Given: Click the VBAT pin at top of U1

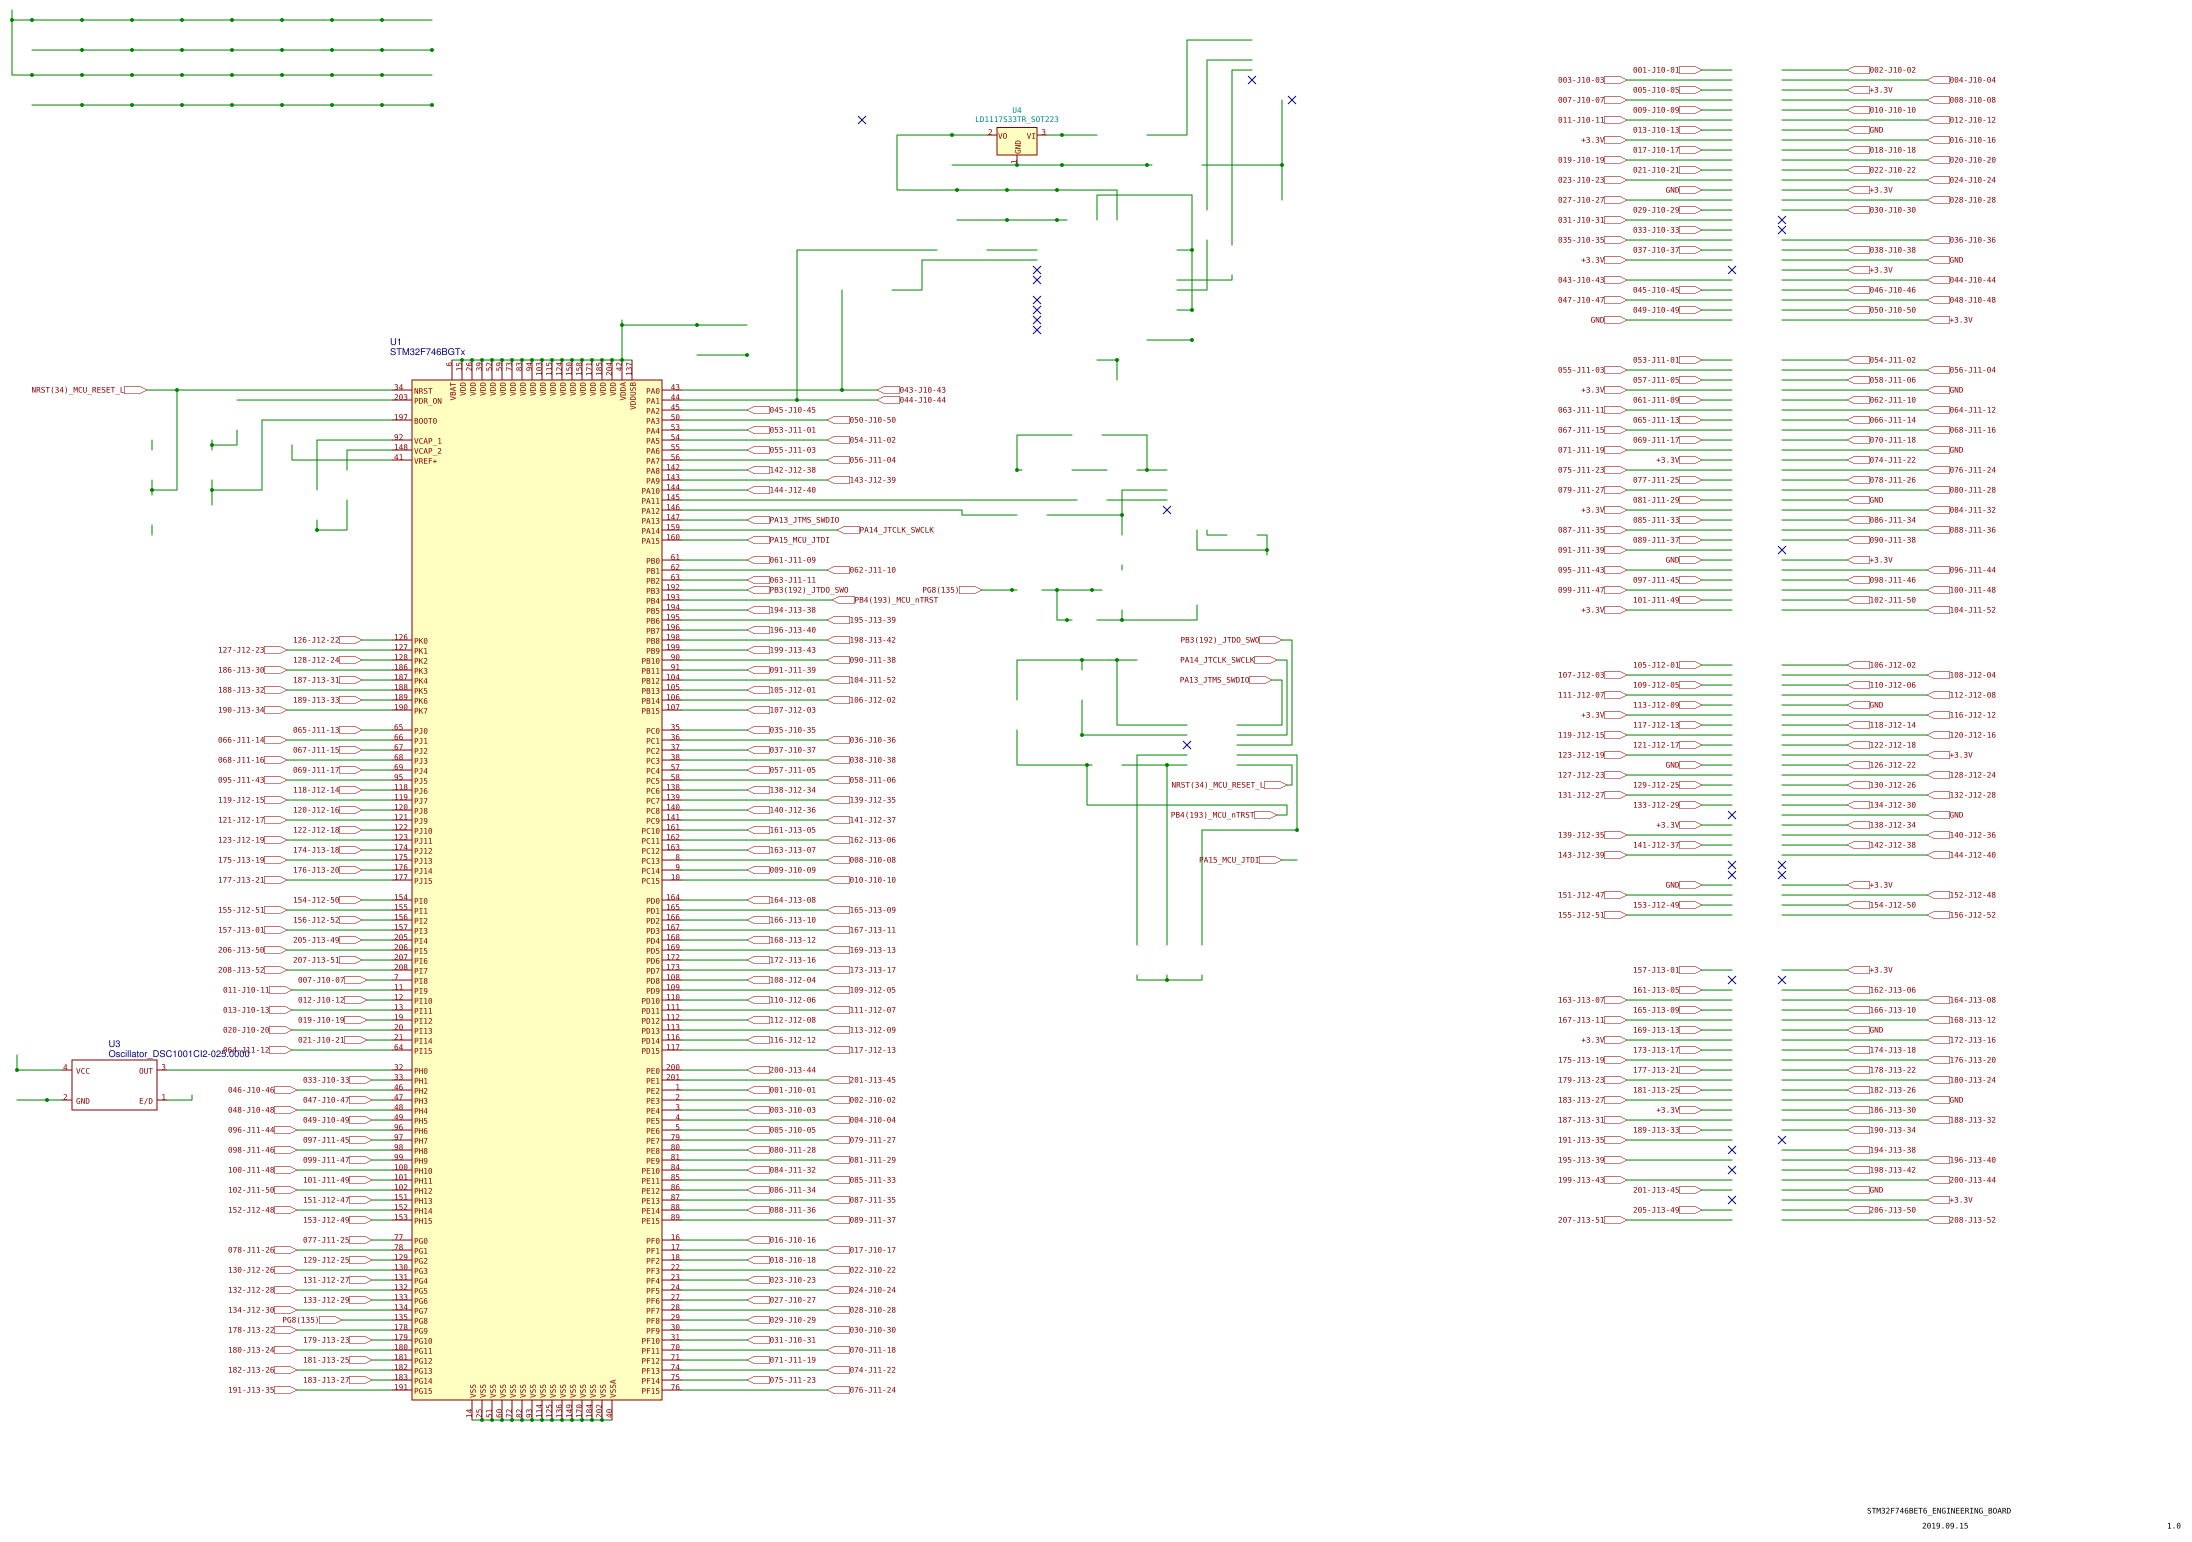Looking at the screenshot, I should (x=453, y=390).
